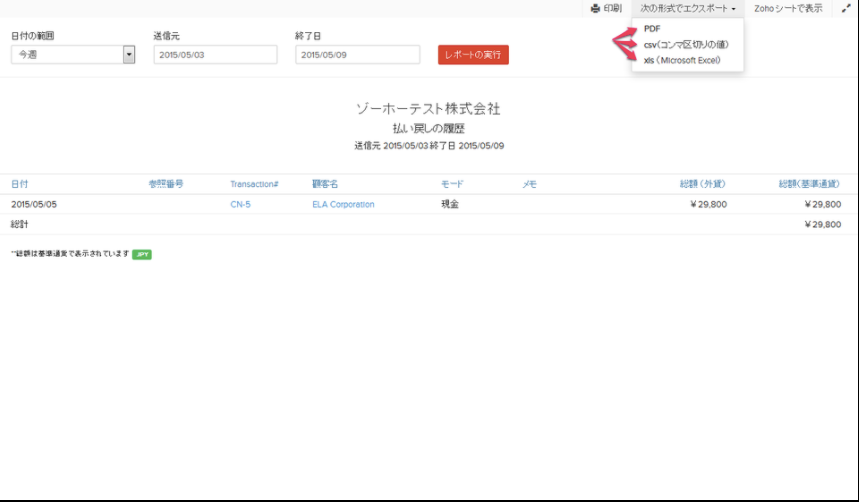The width and height of the screenshot is (859, 502).
Task: Click the 送信元 date input field
Action: [215, 55]
